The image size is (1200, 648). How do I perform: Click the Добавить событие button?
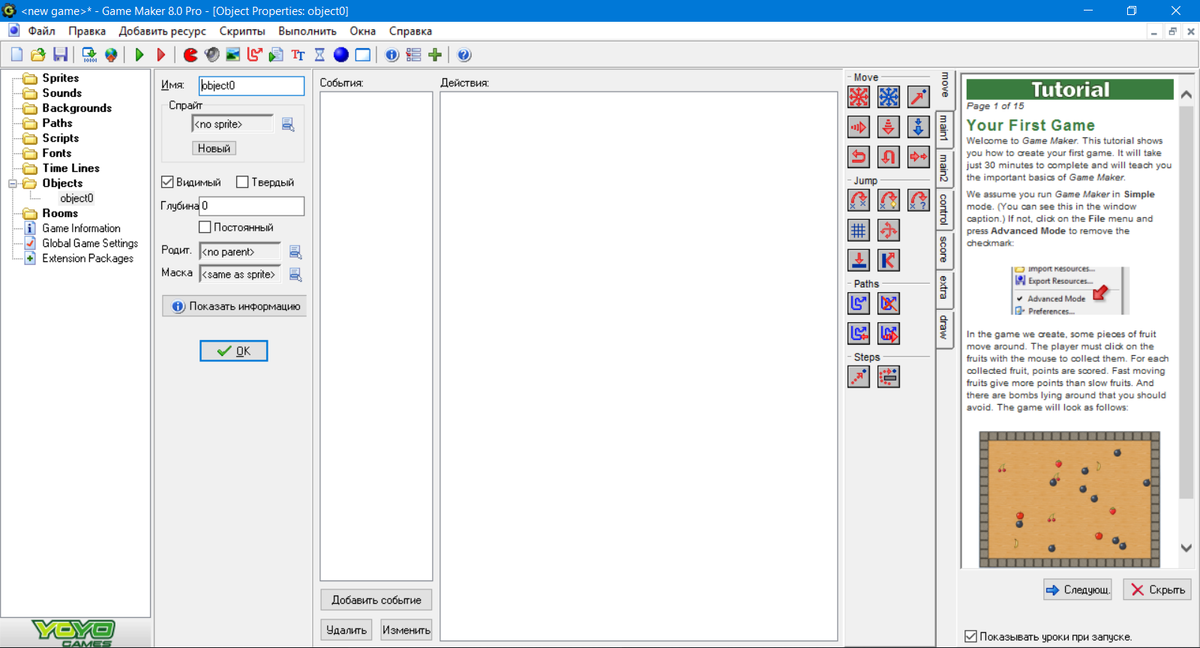pos(377,600)
